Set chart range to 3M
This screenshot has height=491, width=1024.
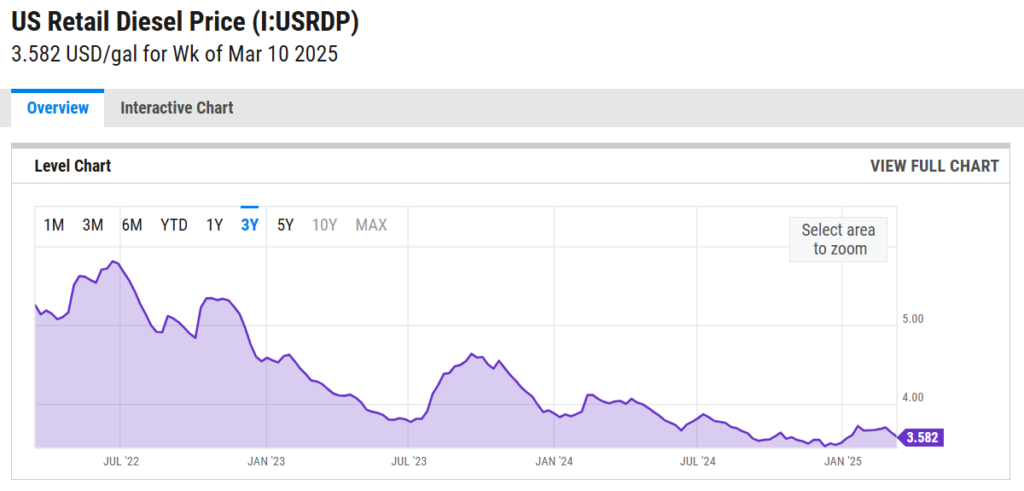93,225
